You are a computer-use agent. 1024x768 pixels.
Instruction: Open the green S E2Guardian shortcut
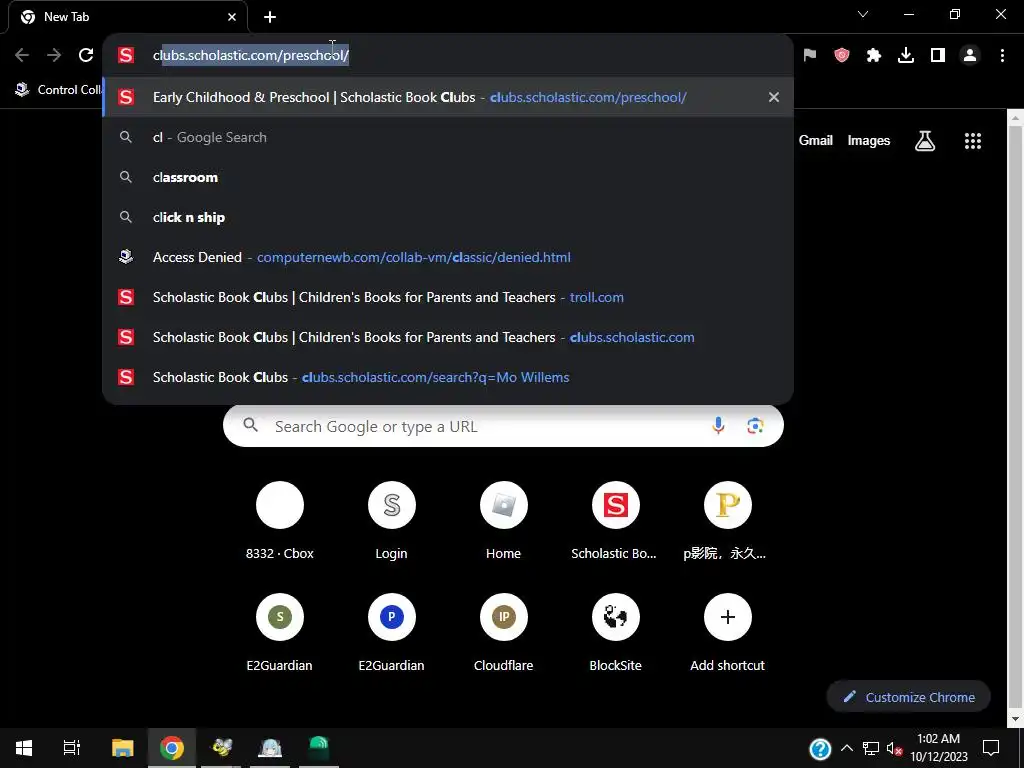[280, 633]
